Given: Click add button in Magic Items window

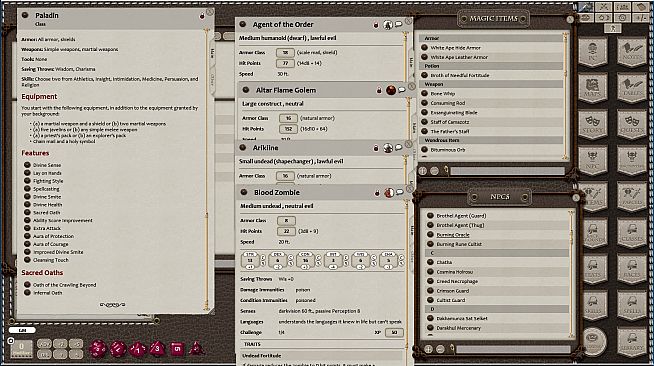Looking at the screenshot, I should (423, 171).
